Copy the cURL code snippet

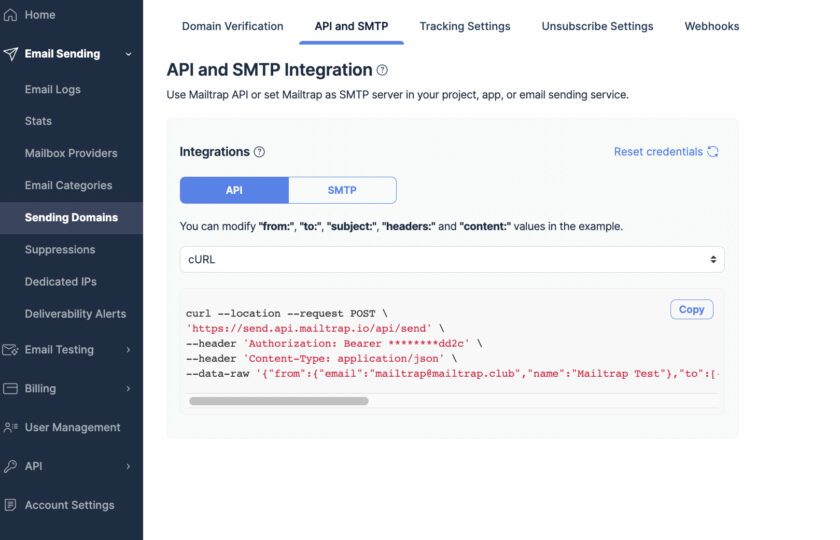(692, 310)
